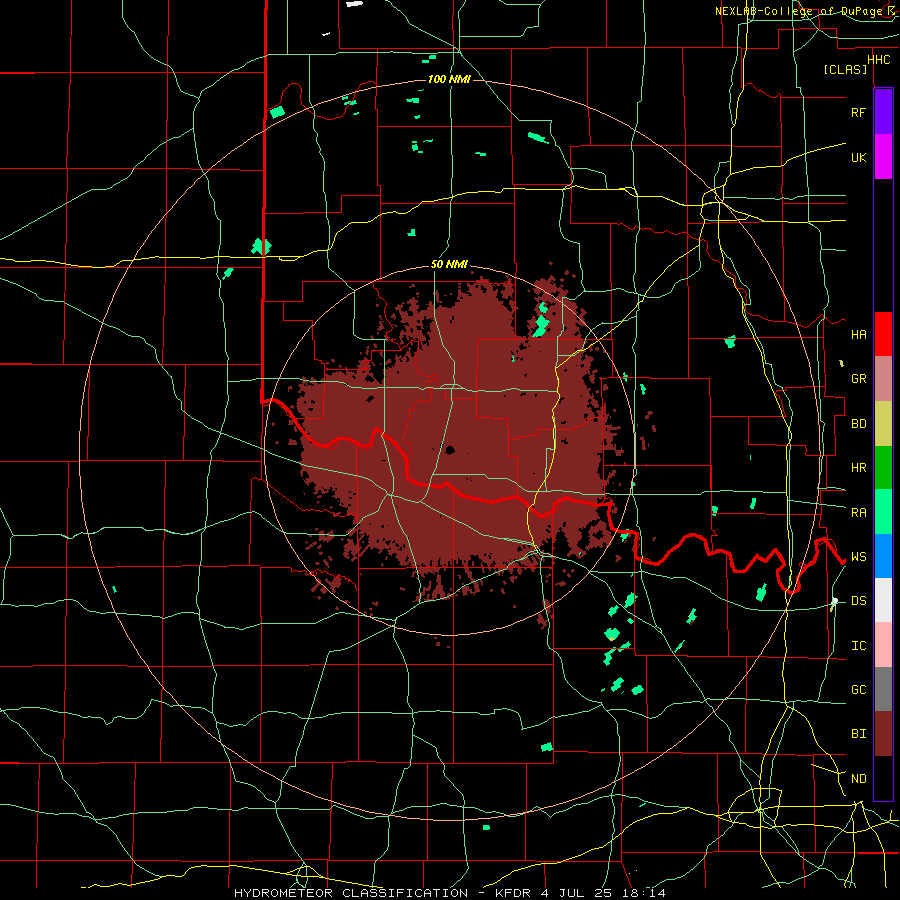Click the 'KFDR' radar site identifier

pos(515,893)
